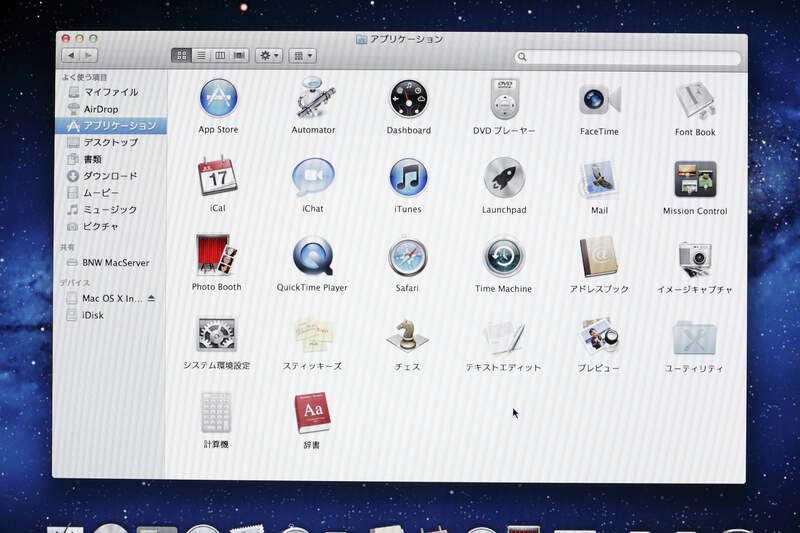
Task: Launch Automator from the applications grid
Action: [313, 99]
